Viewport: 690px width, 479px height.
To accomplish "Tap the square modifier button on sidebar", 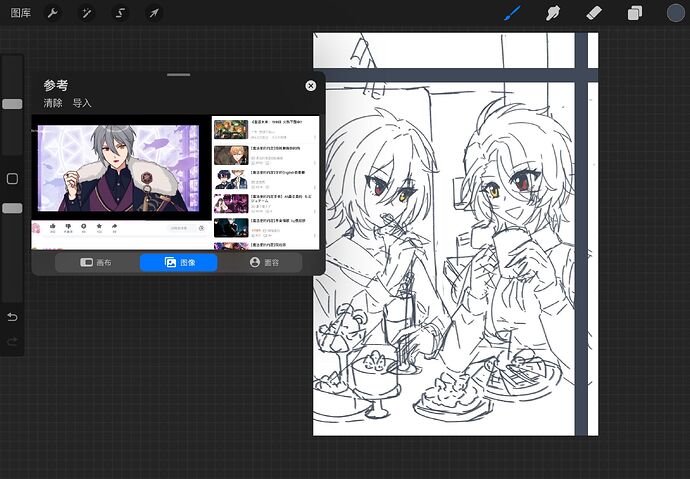I will pyautogui.click(x=12, y=179).
